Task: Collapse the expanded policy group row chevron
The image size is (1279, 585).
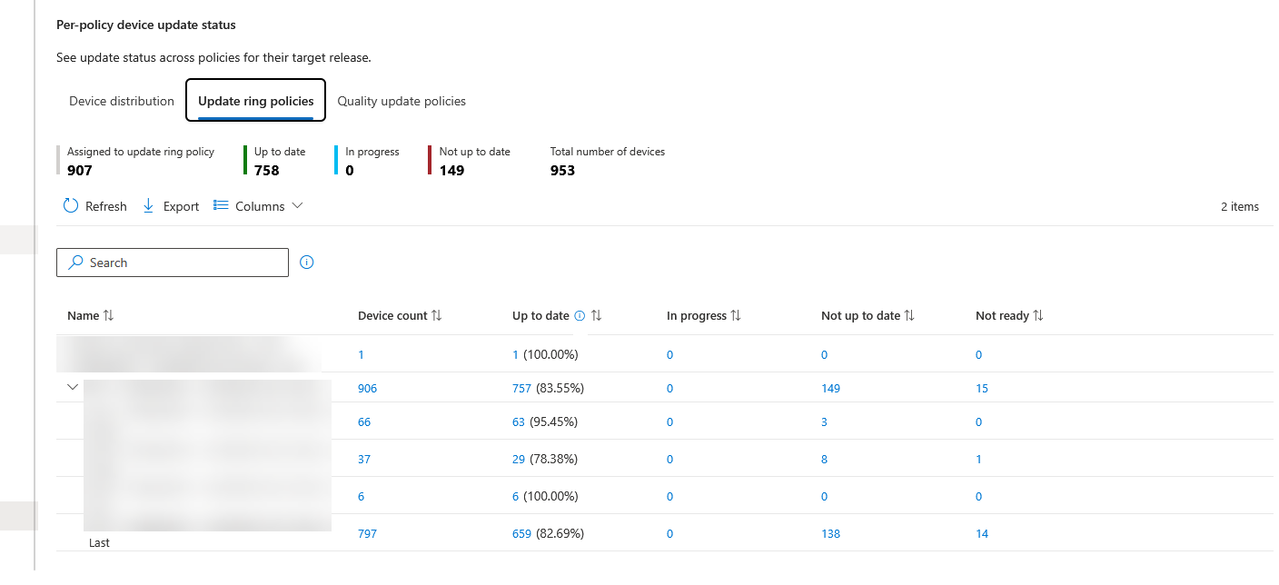Action: coord(73,387)
